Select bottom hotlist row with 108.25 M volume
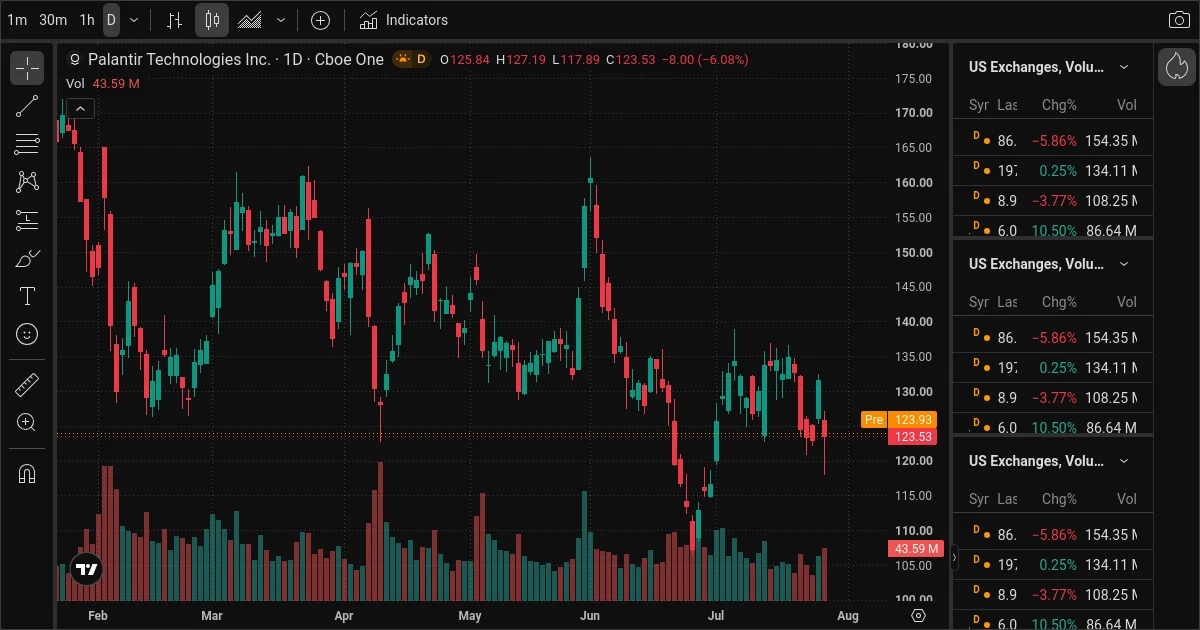This screenshot has width=1200, height=630. pos(1053,595)
